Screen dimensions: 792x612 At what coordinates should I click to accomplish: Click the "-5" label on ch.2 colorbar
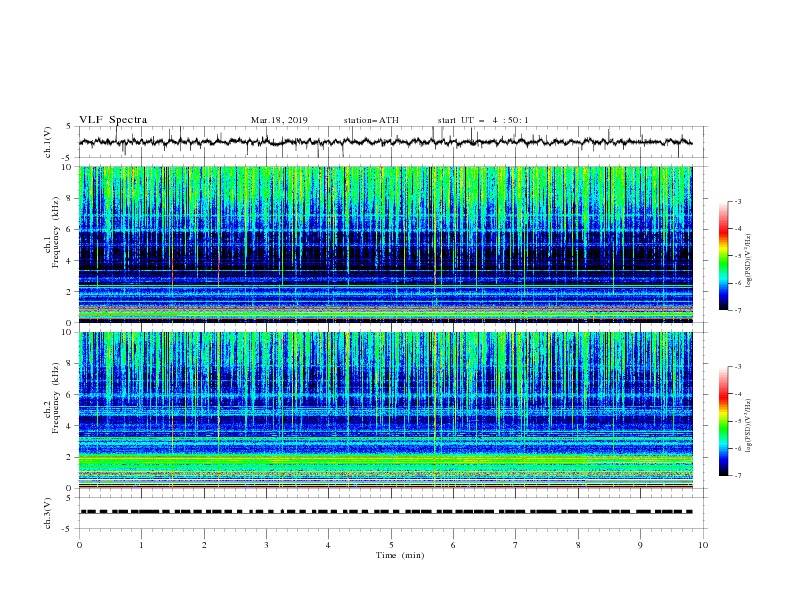click(x=738, y=421)
